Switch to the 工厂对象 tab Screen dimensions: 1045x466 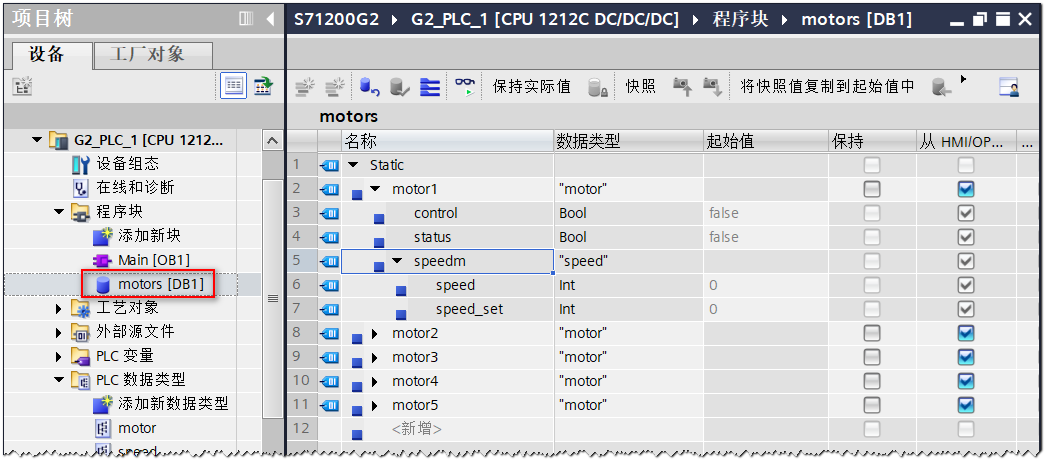(153, 55)
